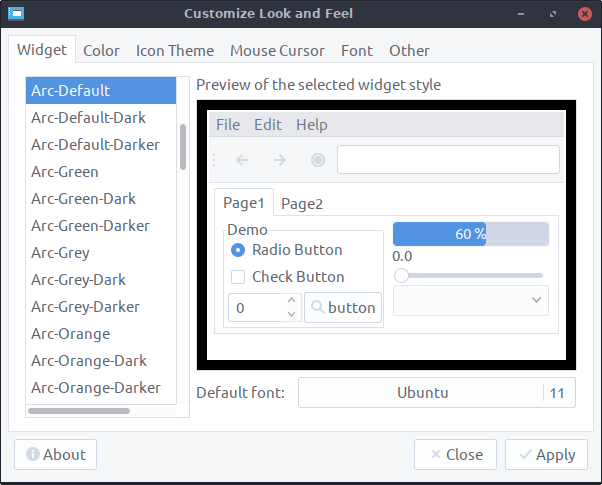
Task: Open the empty preview combo box
Action: (471, 300)
